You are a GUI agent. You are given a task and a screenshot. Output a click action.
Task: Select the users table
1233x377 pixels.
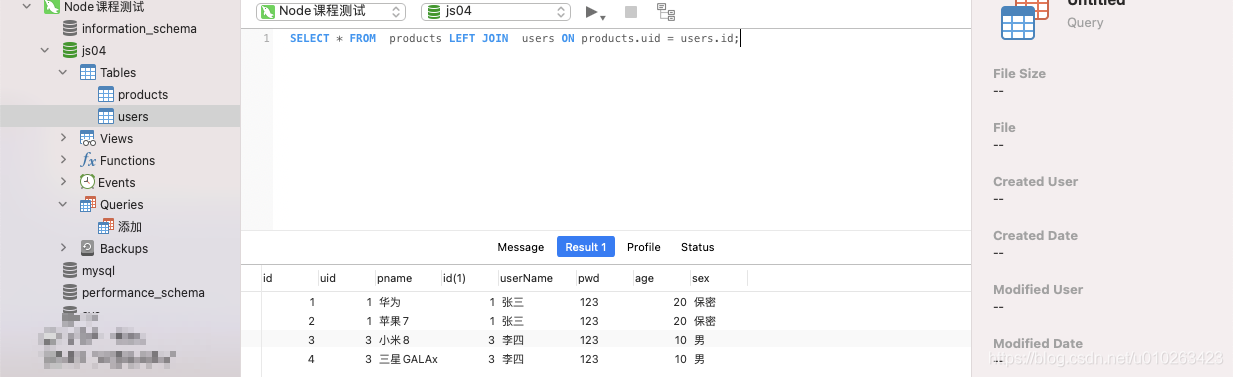(x=133, y=117)
